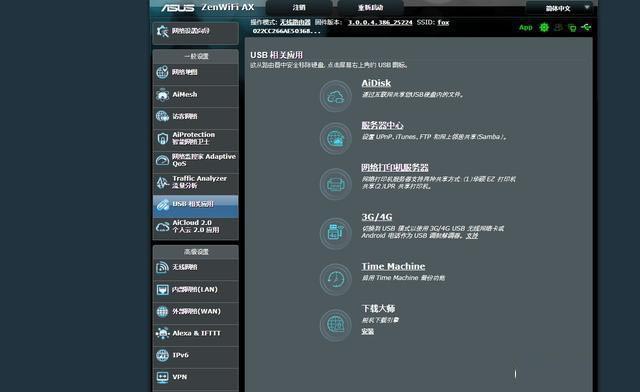Click the Wireless (无线网络) sidebar icon
Image resolution: width=640 pixels, height=392 pixels.
162,267
